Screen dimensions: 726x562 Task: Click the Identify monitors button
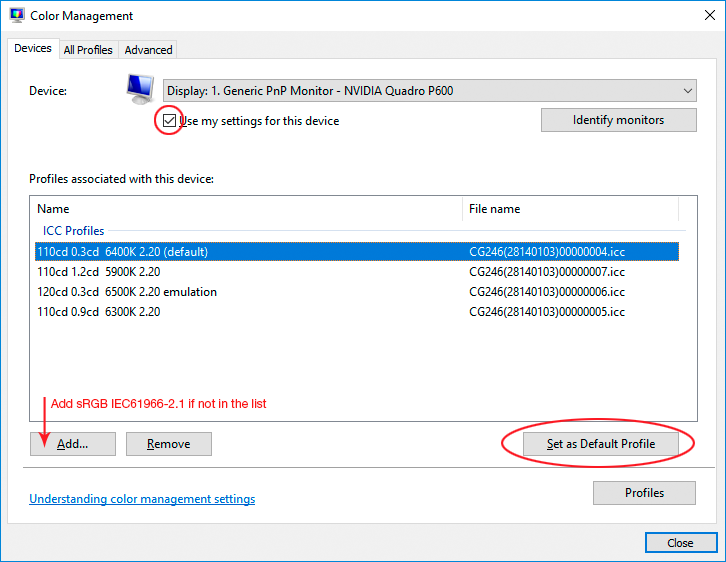[618, 120]
